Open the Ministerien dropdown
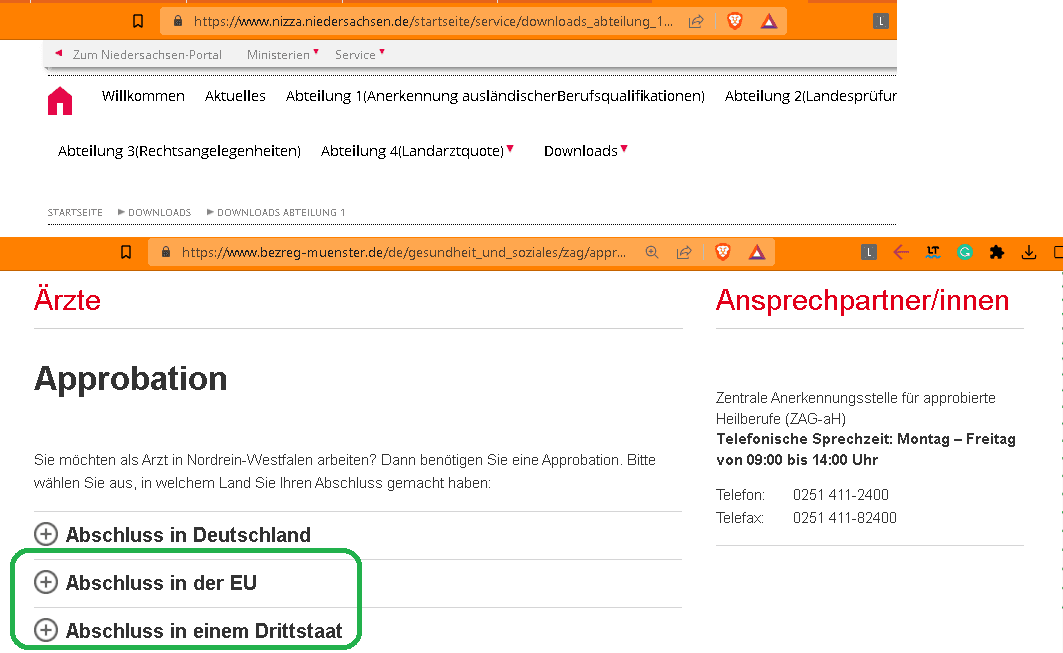 pos(283,54)
